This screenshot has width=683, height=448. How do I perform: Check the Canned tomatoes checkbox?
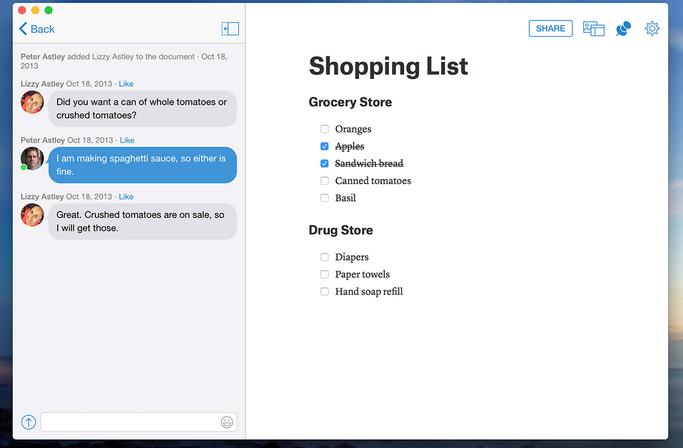click(x=325, y=180)
